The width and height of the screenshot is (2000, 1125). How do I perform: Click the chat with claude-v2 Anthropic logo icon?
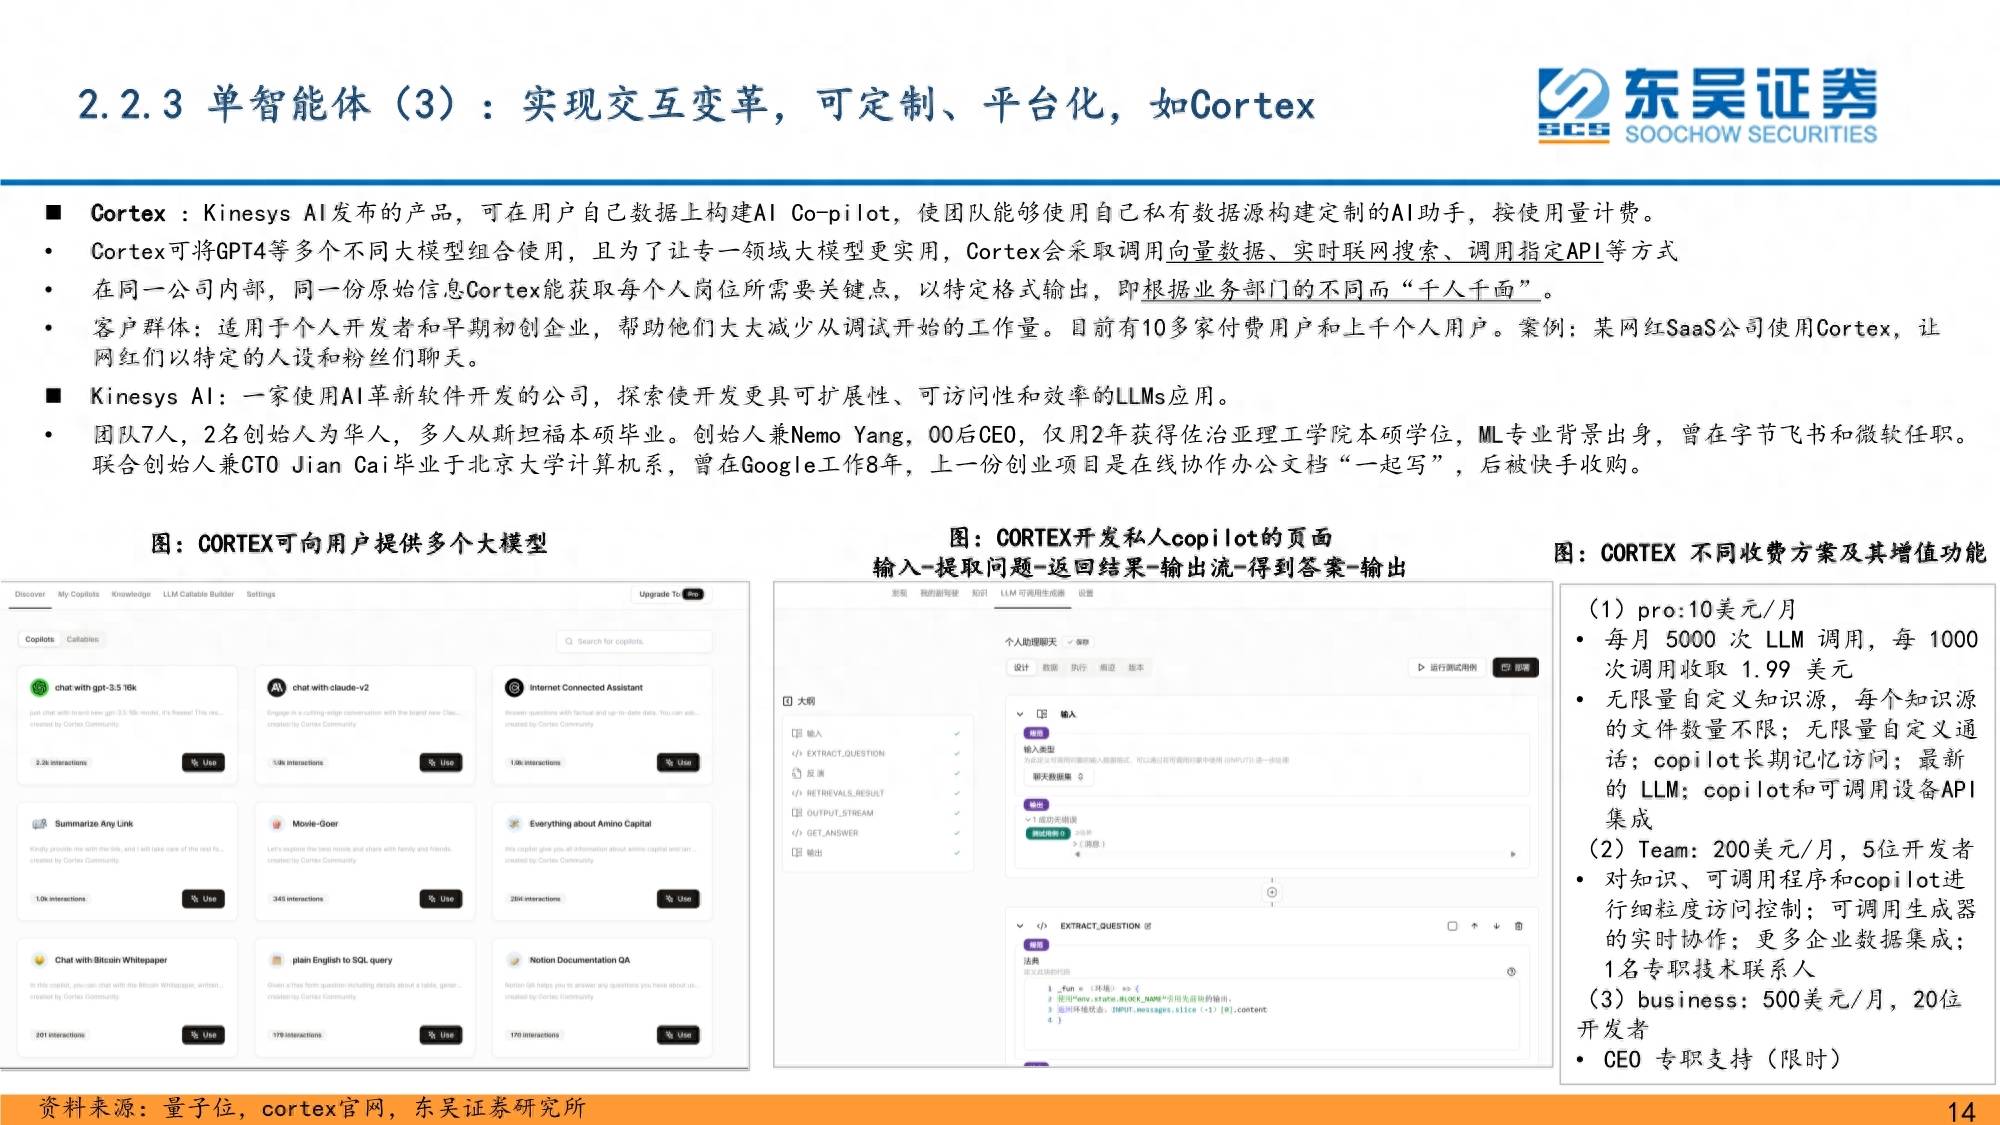277,687
